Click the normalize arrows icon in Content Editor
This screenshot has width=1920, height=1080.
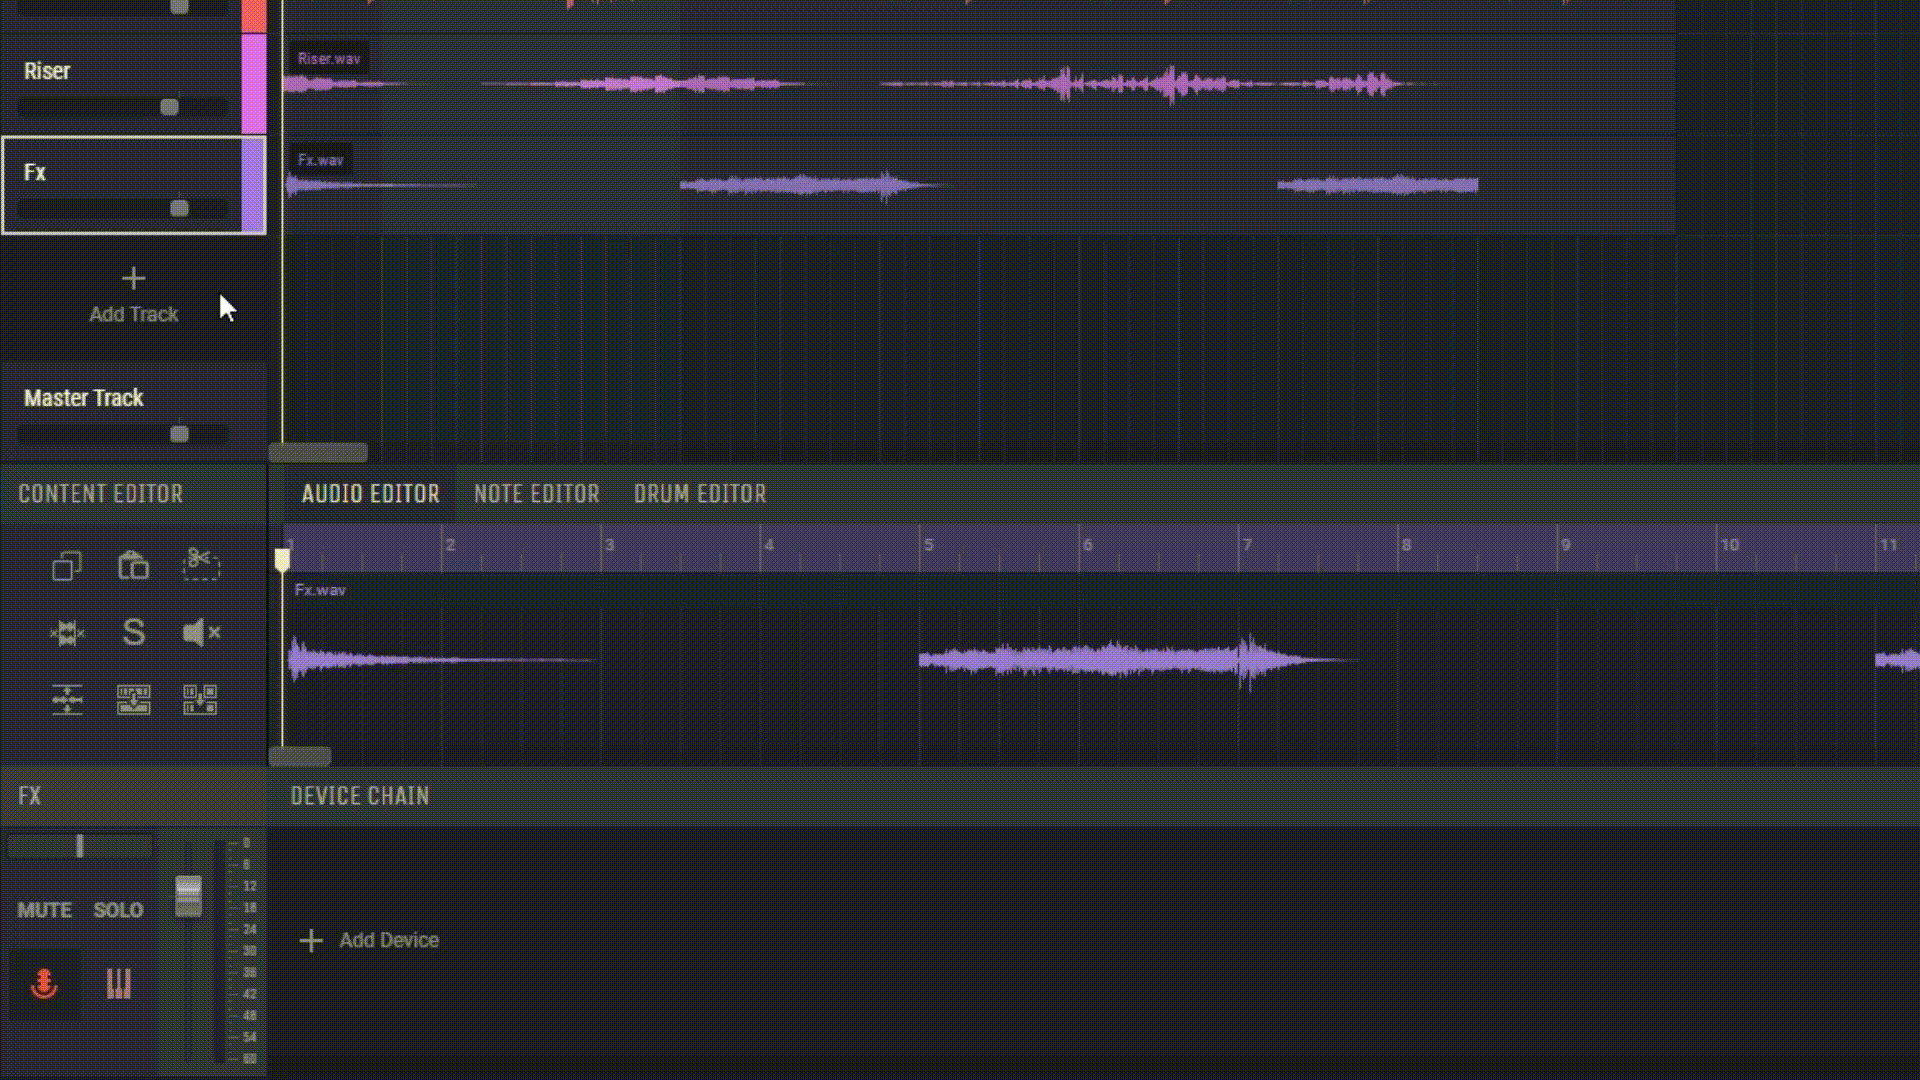click(67, 699)
